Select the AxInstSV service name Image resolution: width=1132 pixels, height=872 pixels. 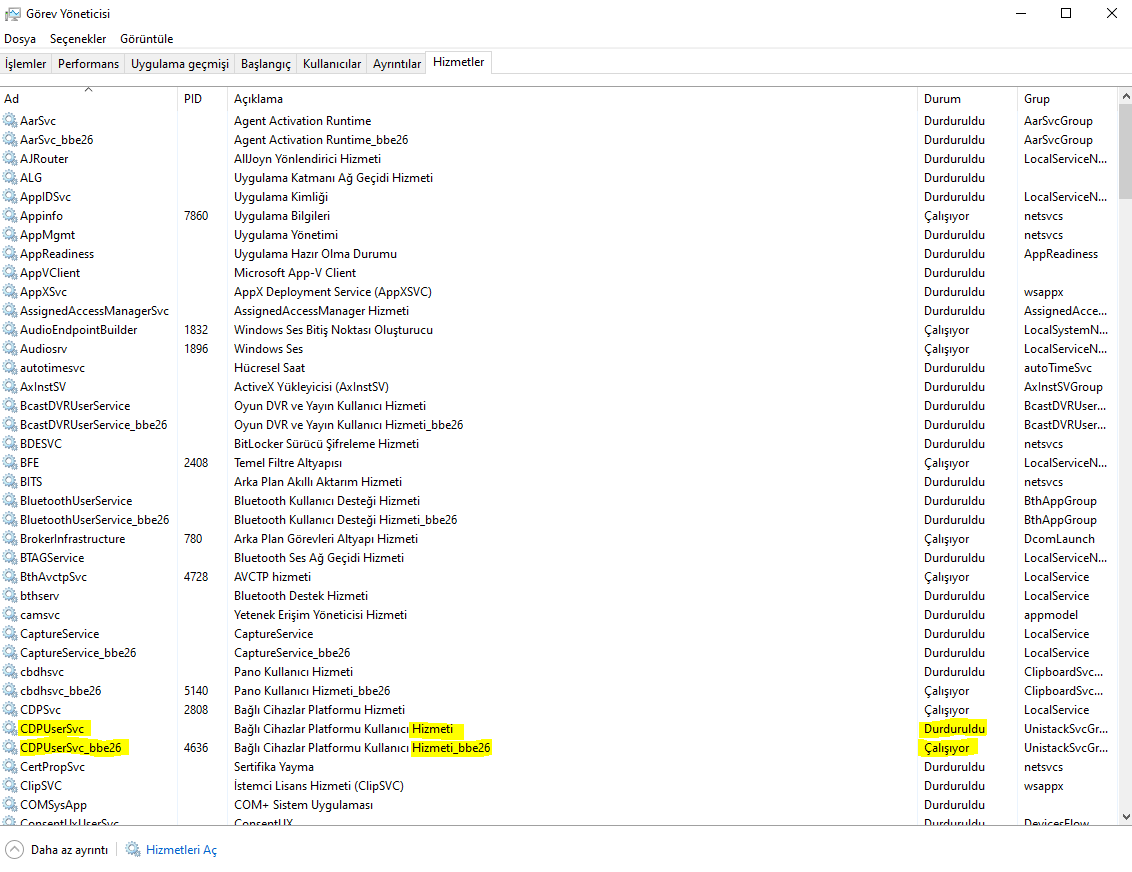coord(43,387)
